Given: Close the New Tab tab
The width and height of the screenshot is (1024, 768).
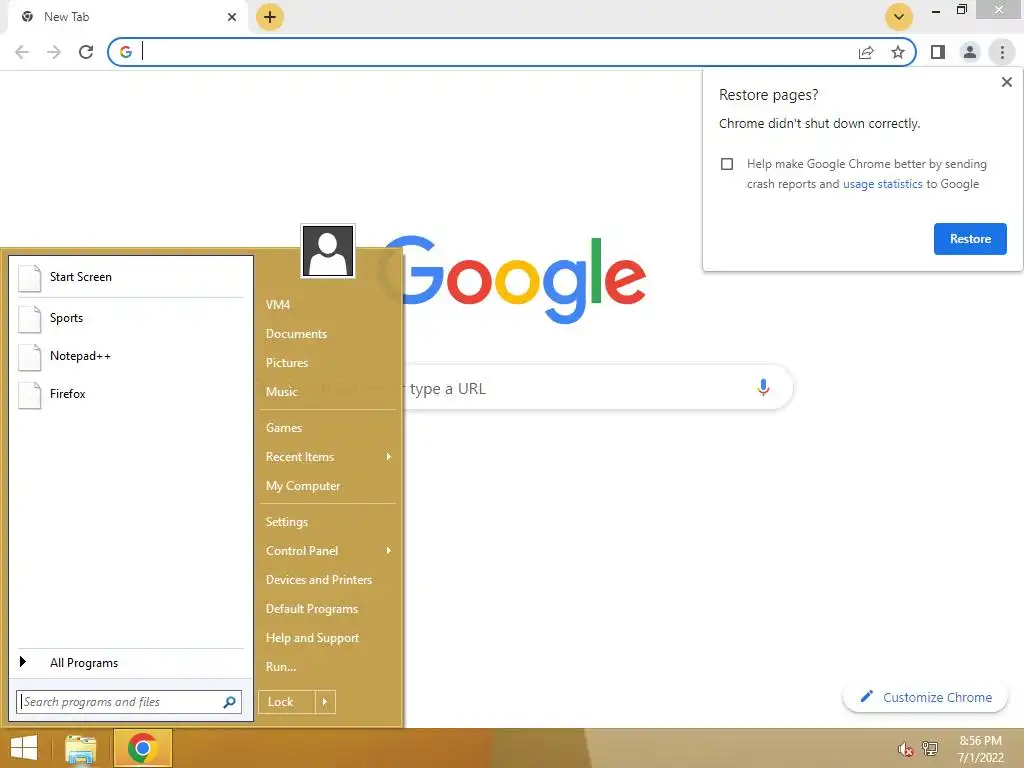Looking at the screenshot, I should [232, 17].
